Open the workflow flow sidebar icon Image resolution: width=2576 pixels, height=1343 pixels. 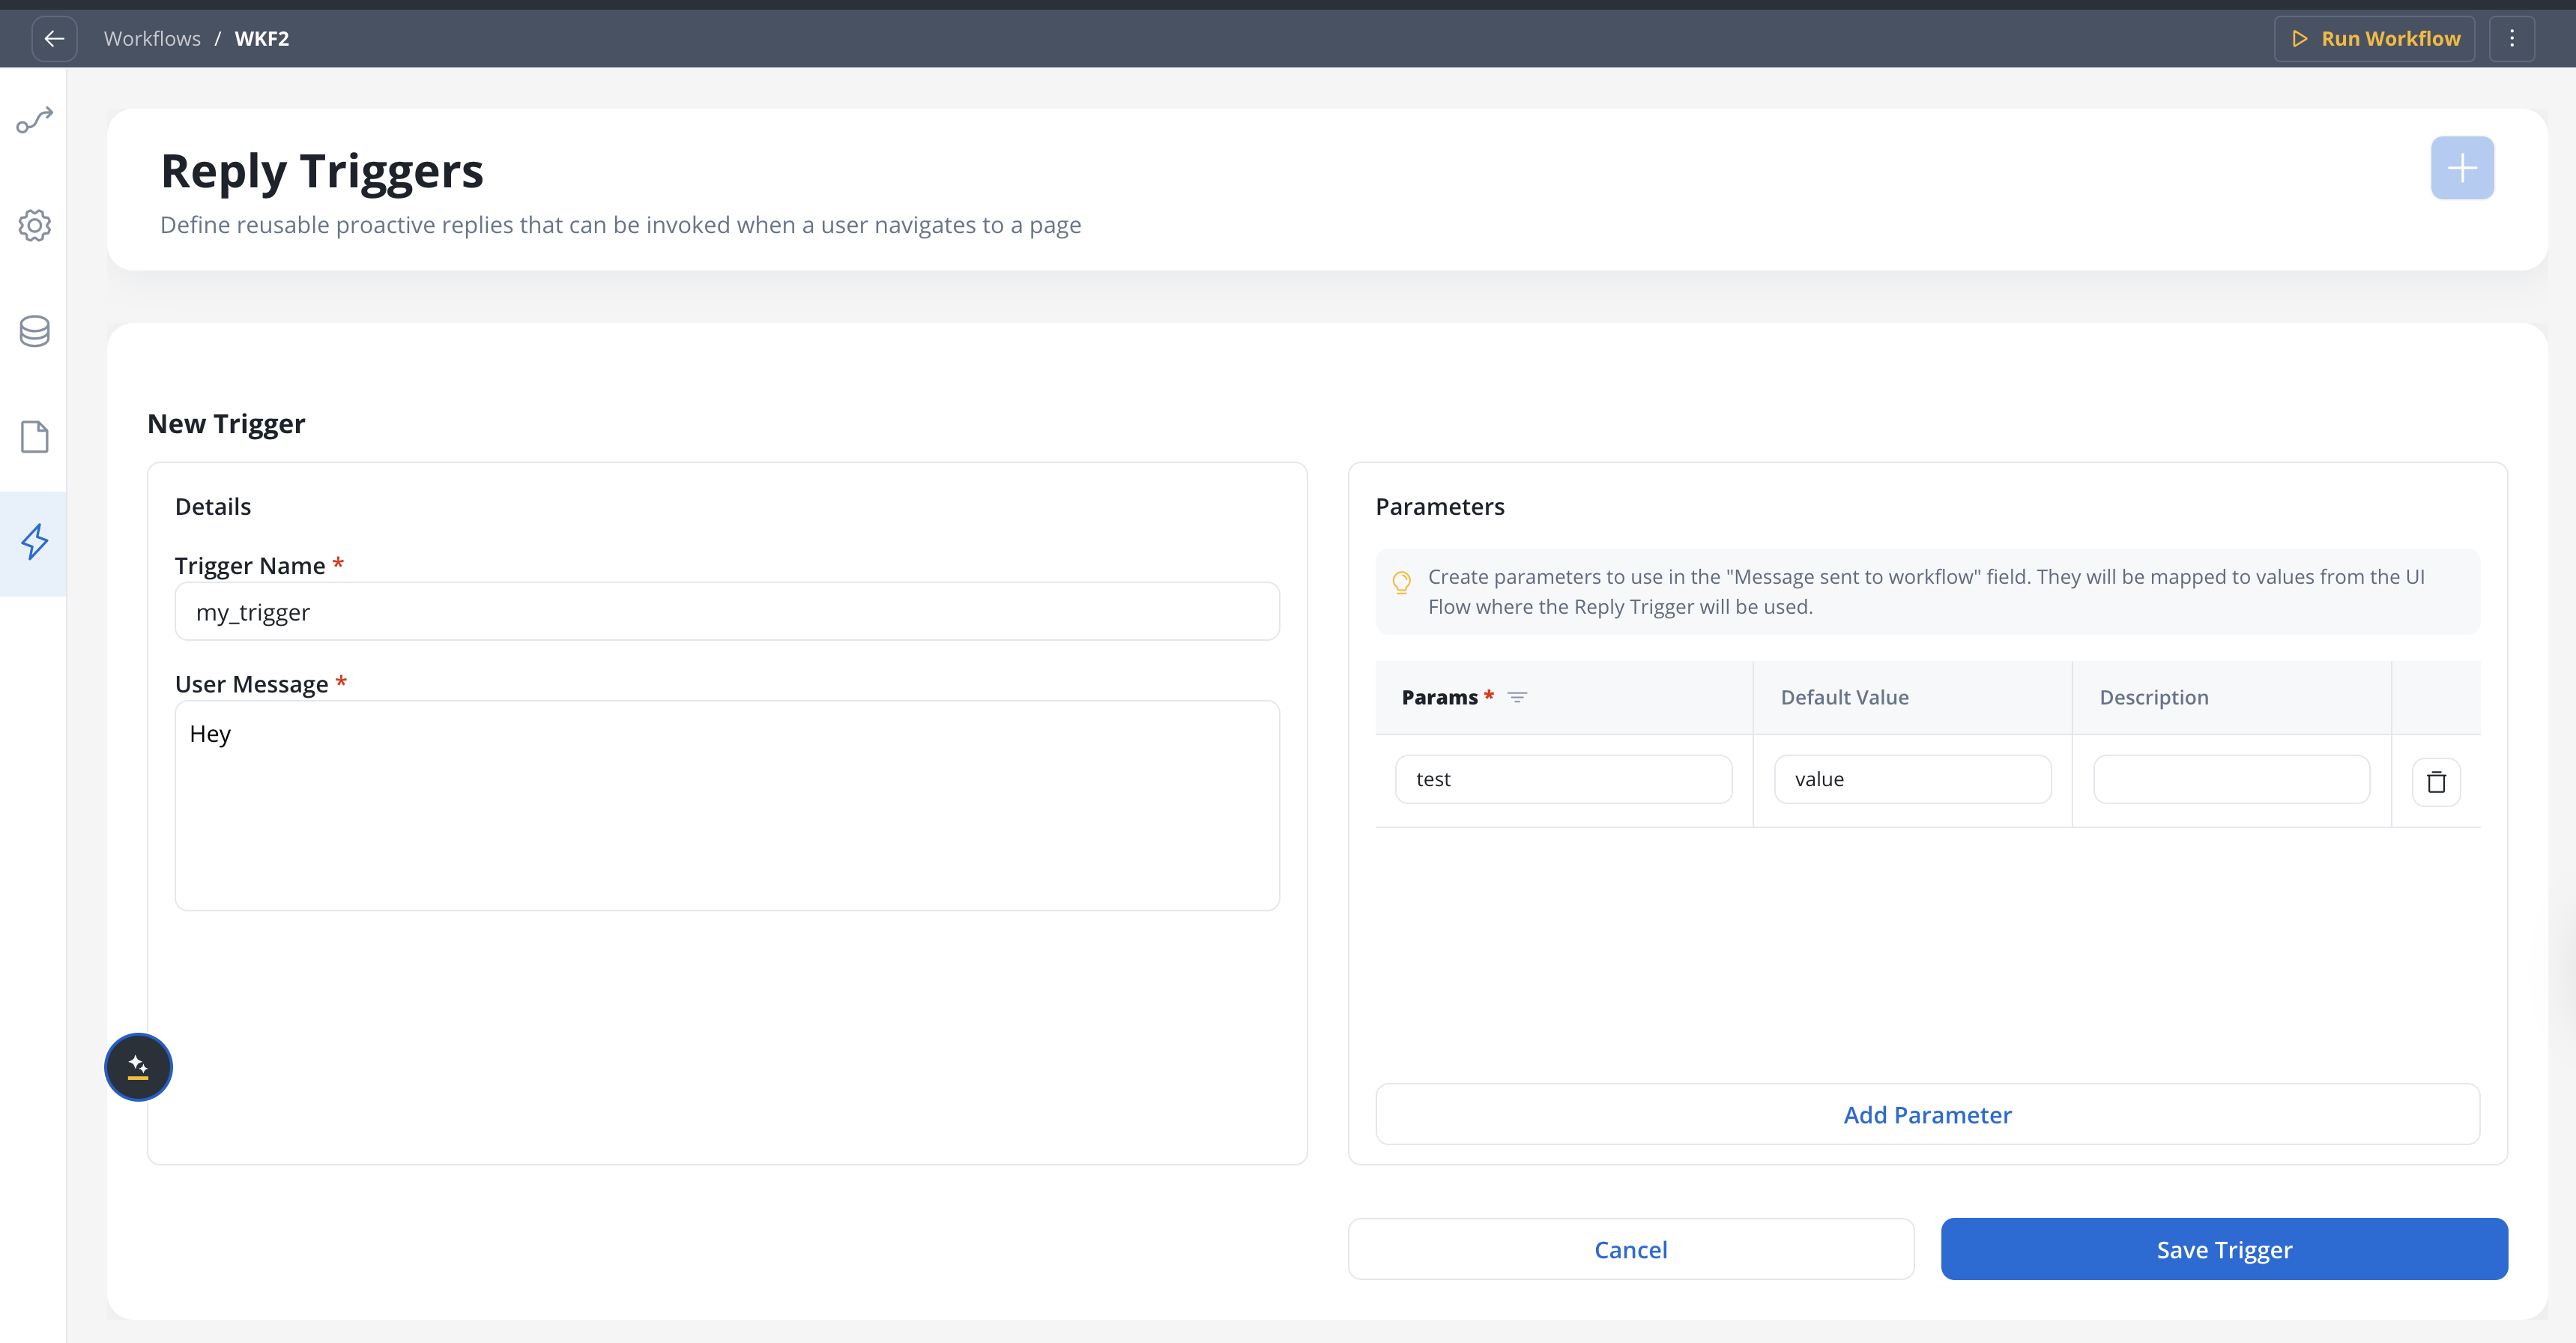pyautogui.click(x=34, y=120)
